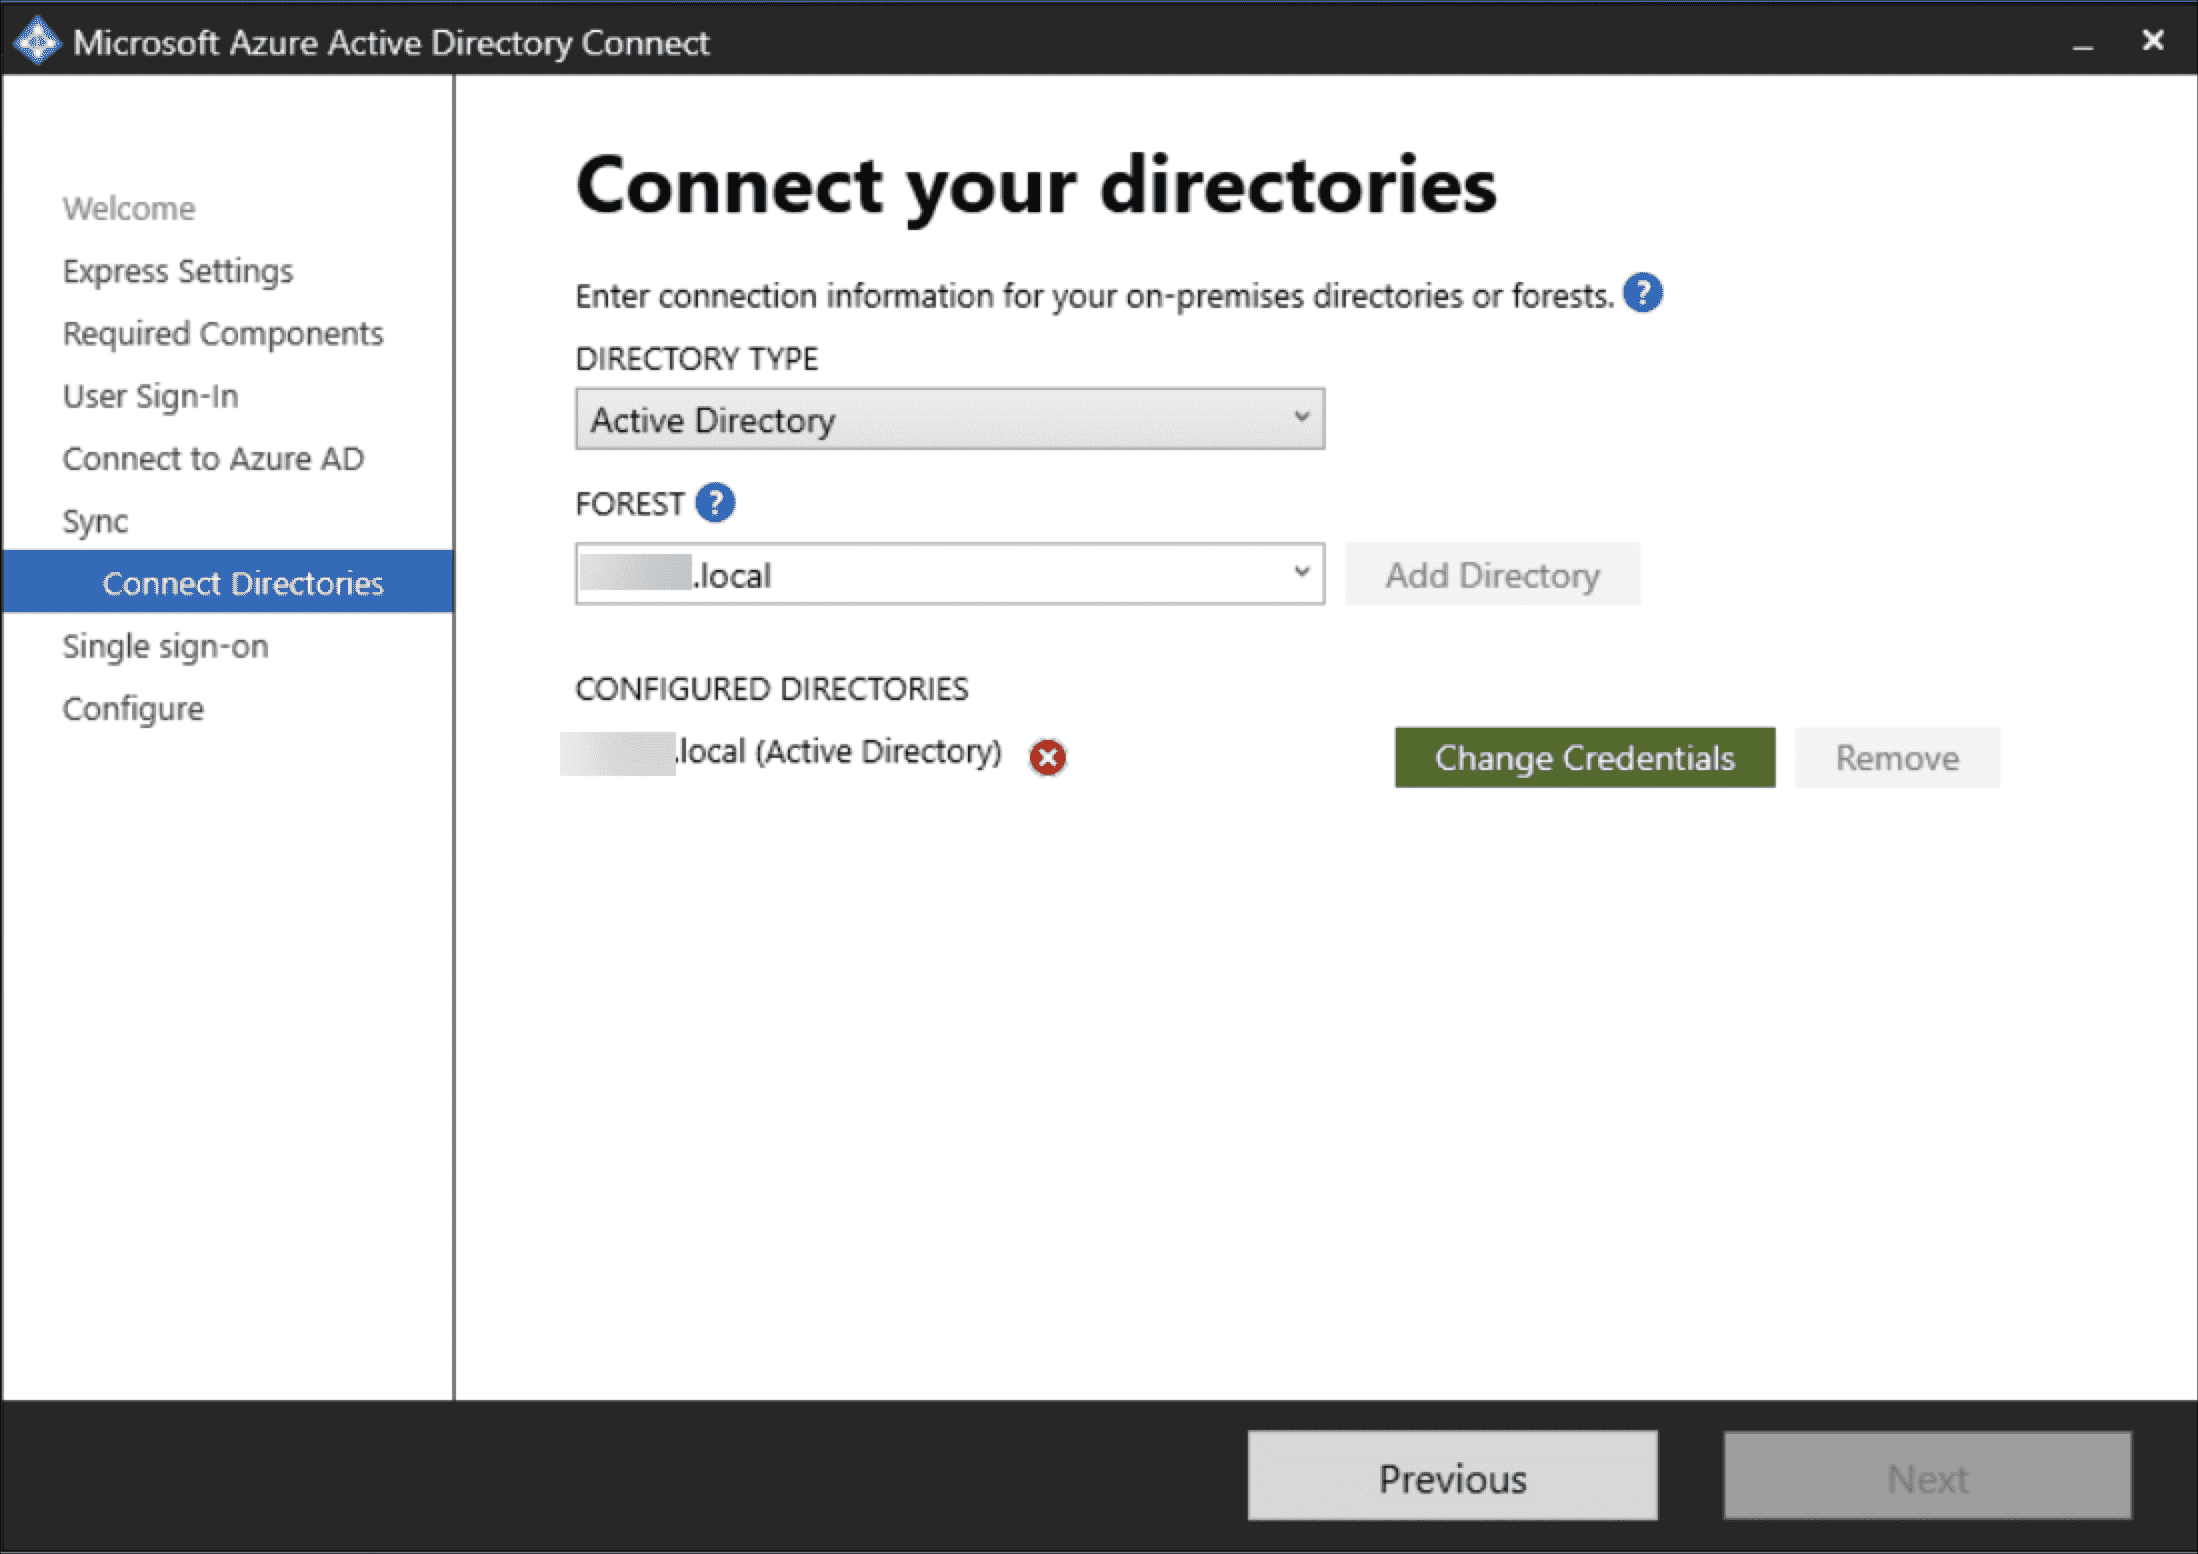2198x1554 pixels.
Task: Close the Azure AD Connect wizard
Action: 2152,41
